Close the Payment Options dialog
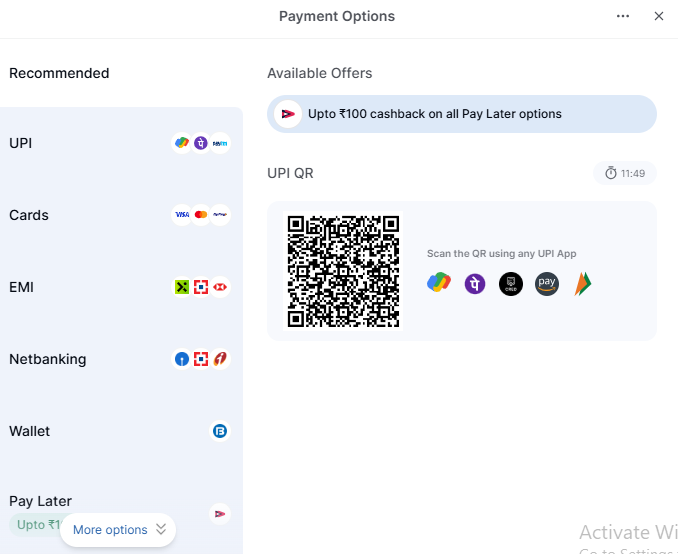 659,16
